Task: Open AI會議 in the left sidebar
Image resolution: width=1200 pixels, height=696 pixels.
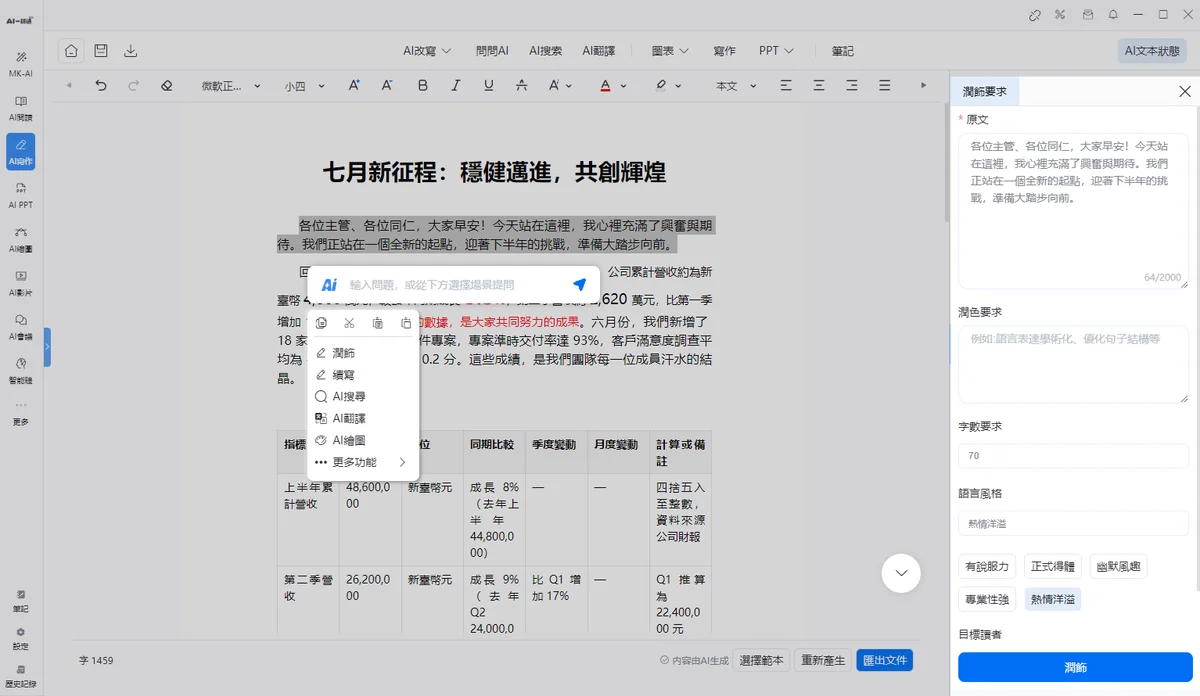Action: click(x=20, y=326)
